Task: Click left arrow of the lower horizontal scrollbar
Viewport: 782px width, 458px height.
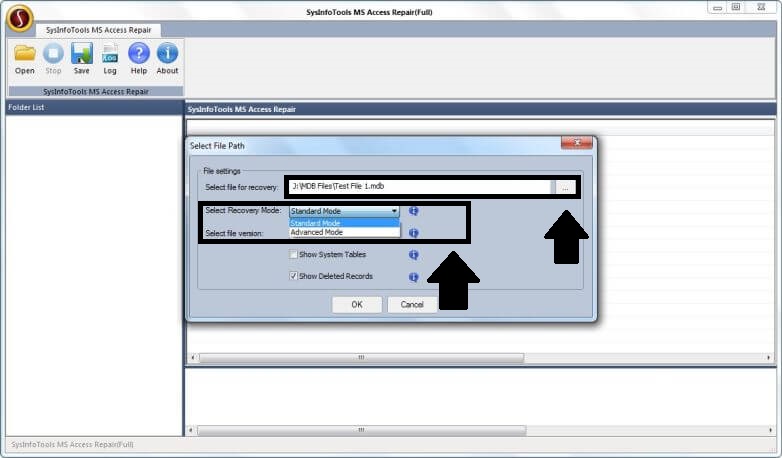Action: coord(191,430)
